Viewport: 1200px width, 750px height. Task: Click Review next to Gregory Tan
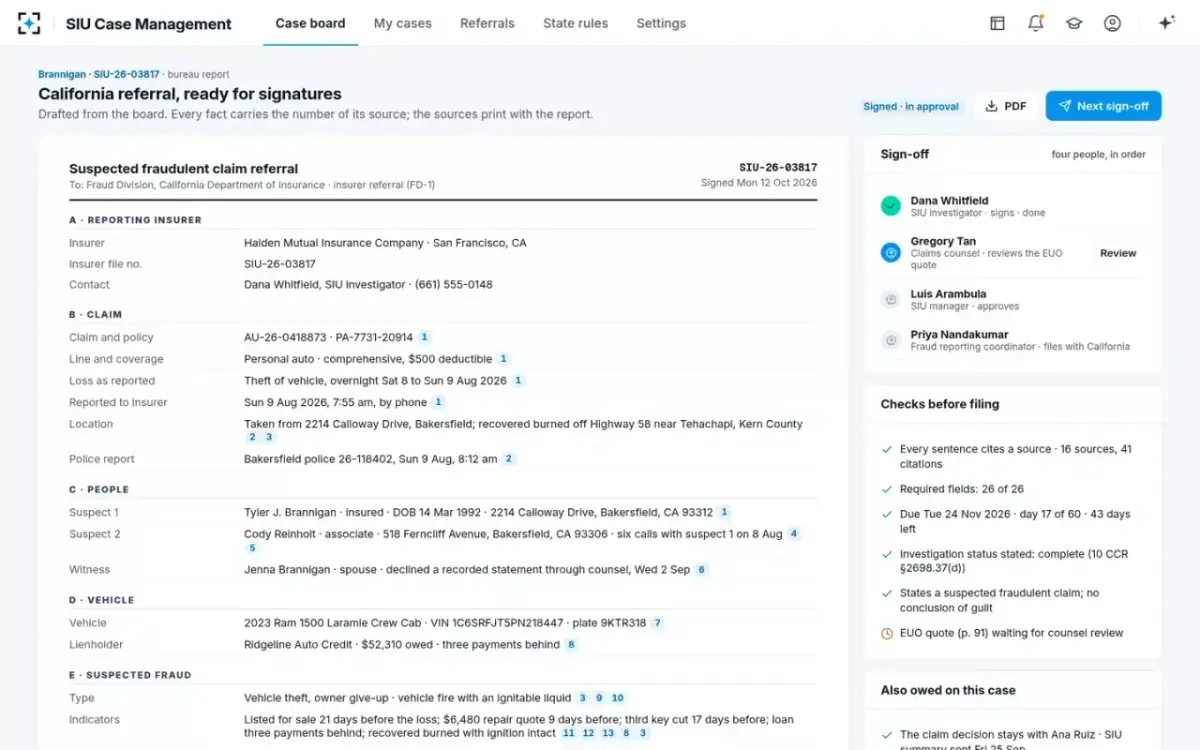1118,253
